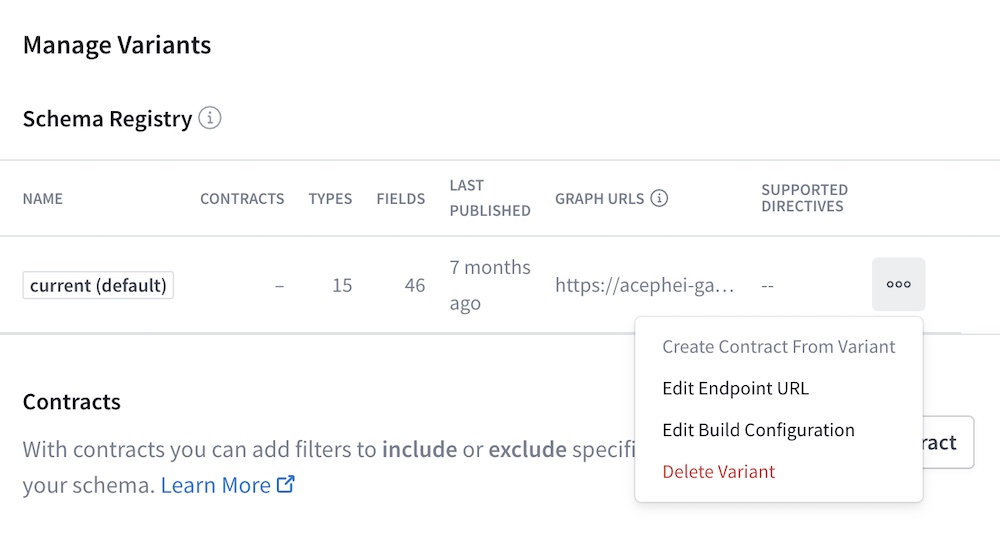Viewport: 1000px width, 539px height.
Task: Follow the Learn More link
Action: coord(216,485)
